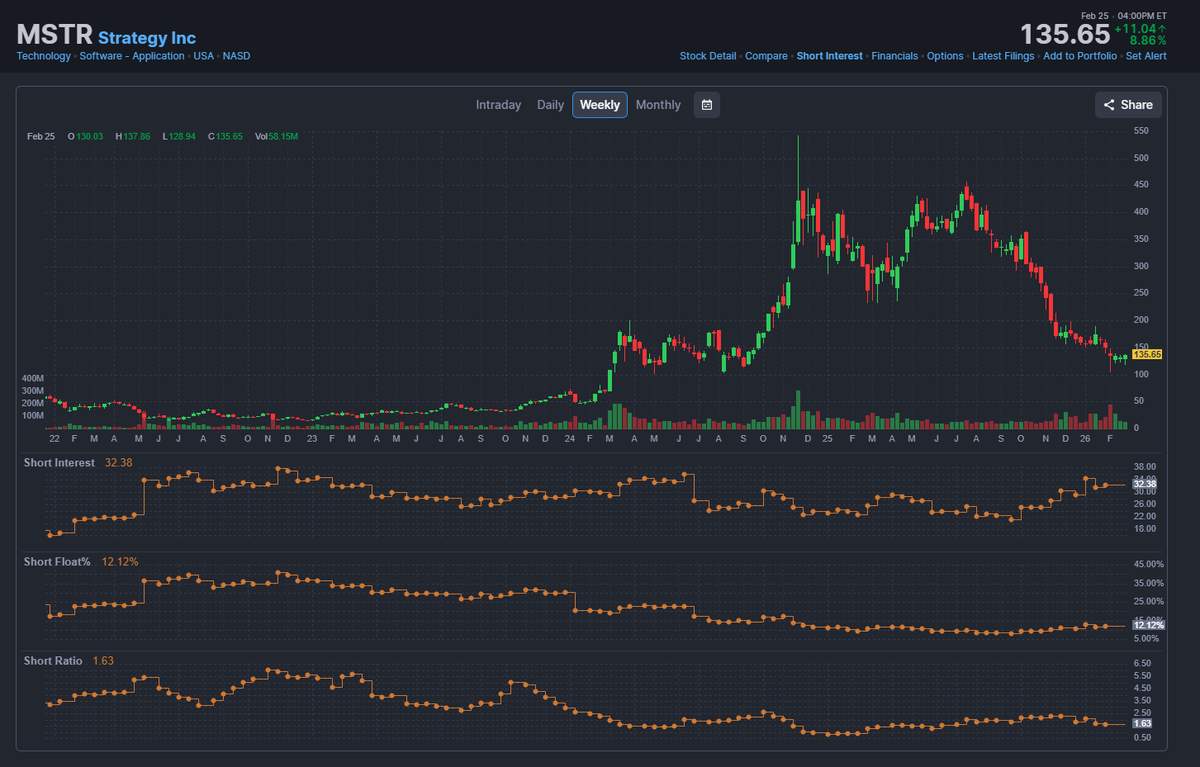The height and width of the screenshot is (767, 1200).
Task: Open the Options link
Action: coord(945,56)
